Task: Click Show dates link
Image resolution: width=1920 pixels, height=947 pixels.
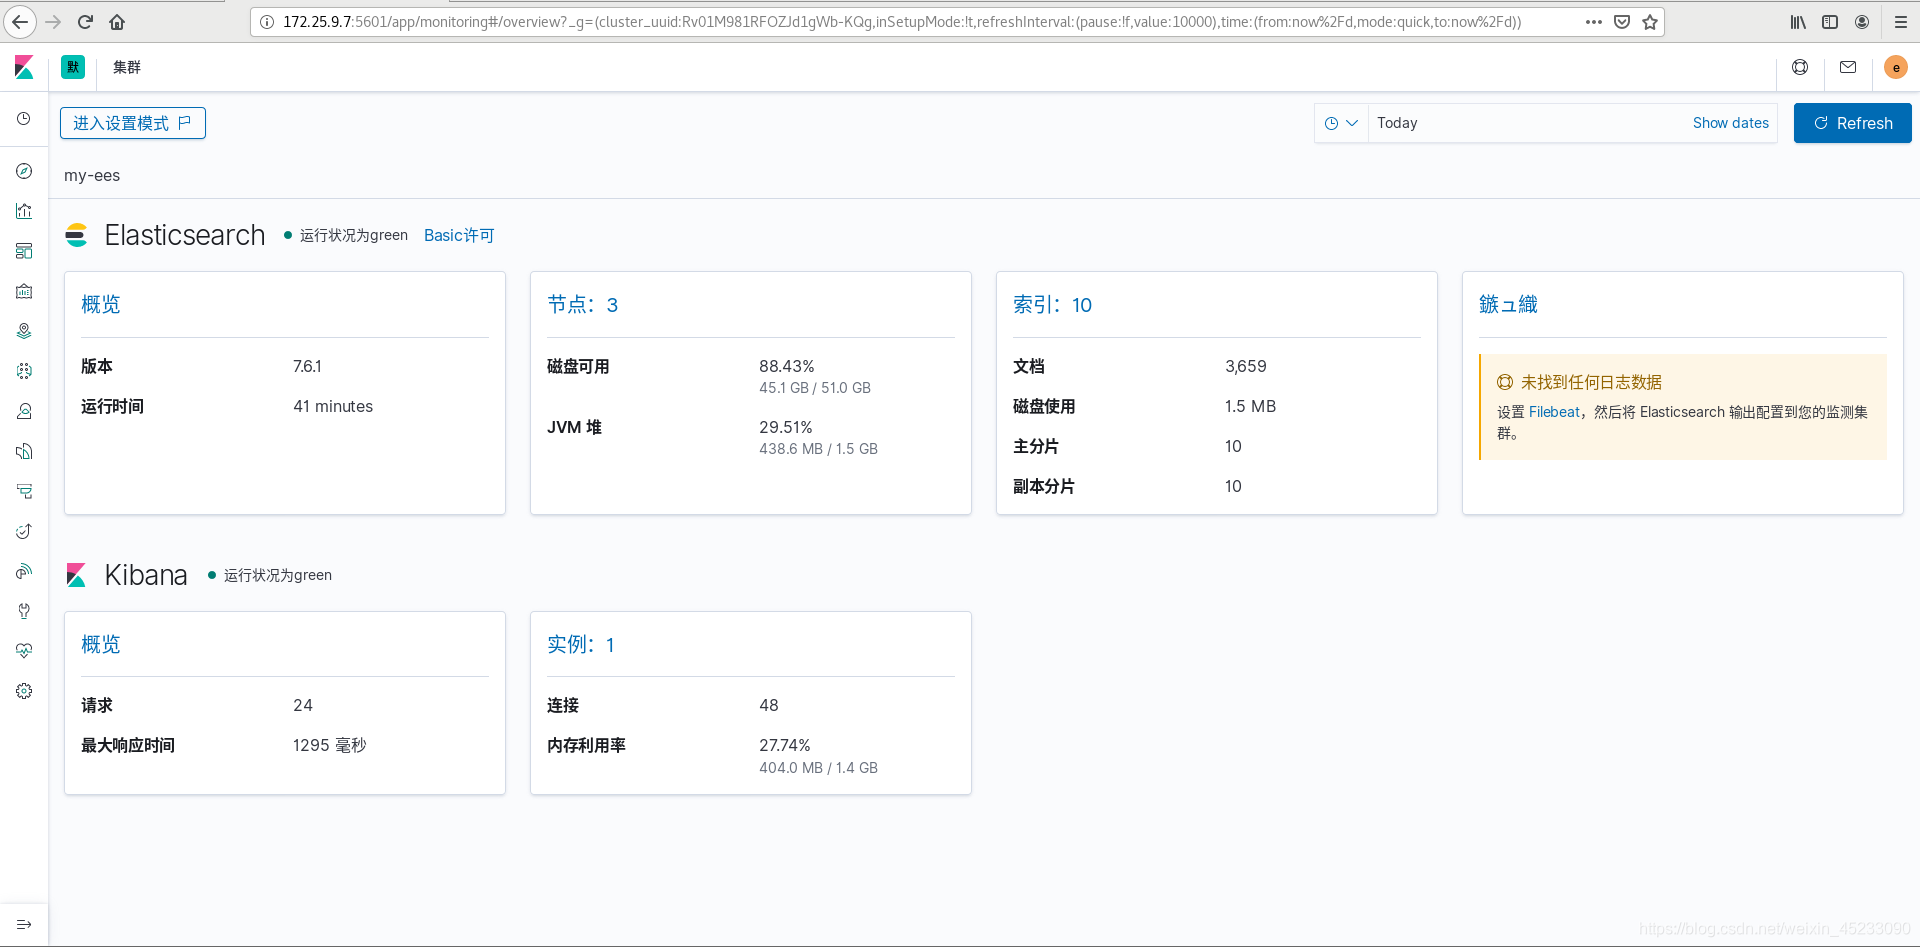Action: [x=1730, y=123]
